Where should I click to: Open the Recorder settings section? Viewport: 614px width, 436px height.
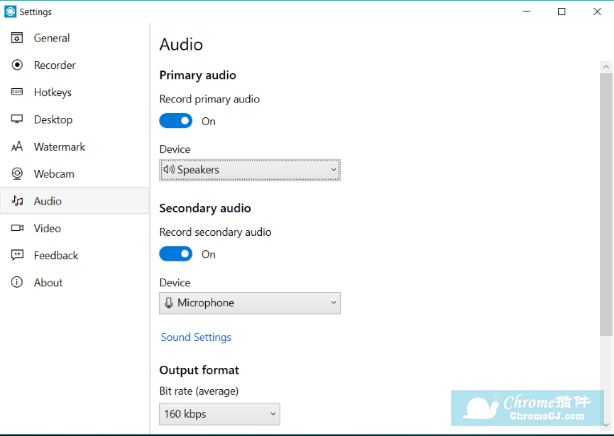pos(55,65)
